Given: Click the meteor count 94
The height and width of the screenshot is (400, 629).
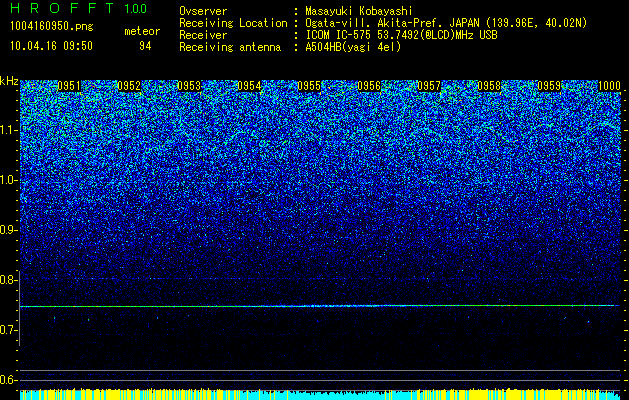Looking at the screenshot, I should (x=145, y=46).
